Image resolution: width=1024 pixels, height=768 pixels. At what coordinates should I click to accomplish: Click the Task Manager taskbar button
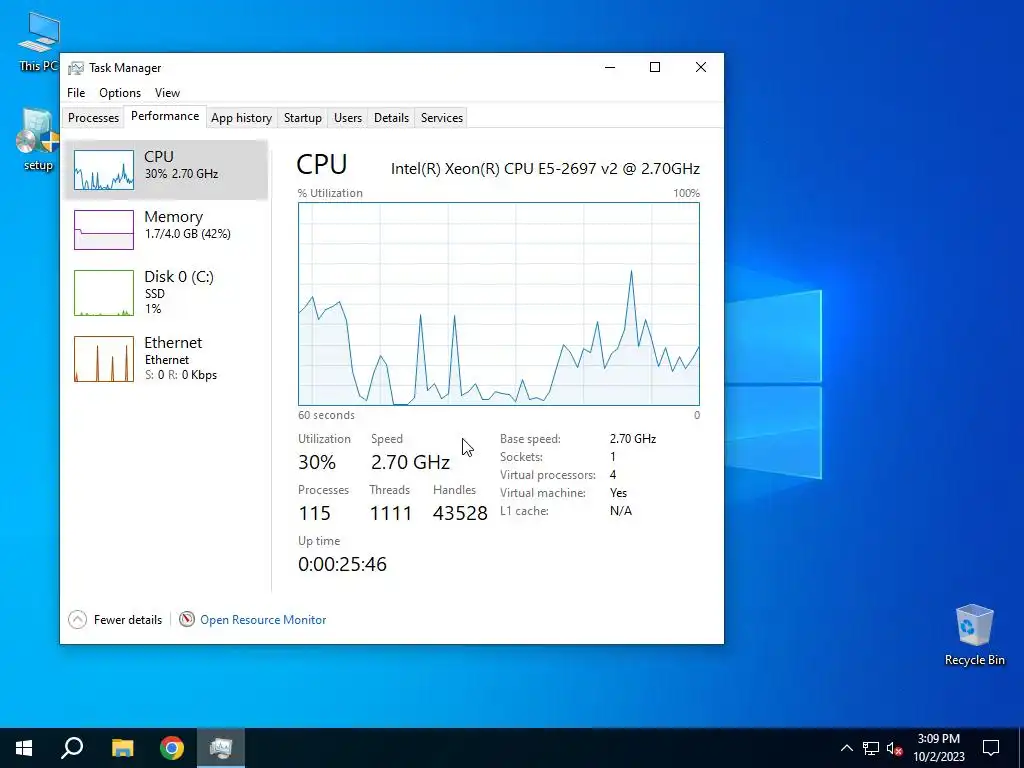click(x=221, y=748)
